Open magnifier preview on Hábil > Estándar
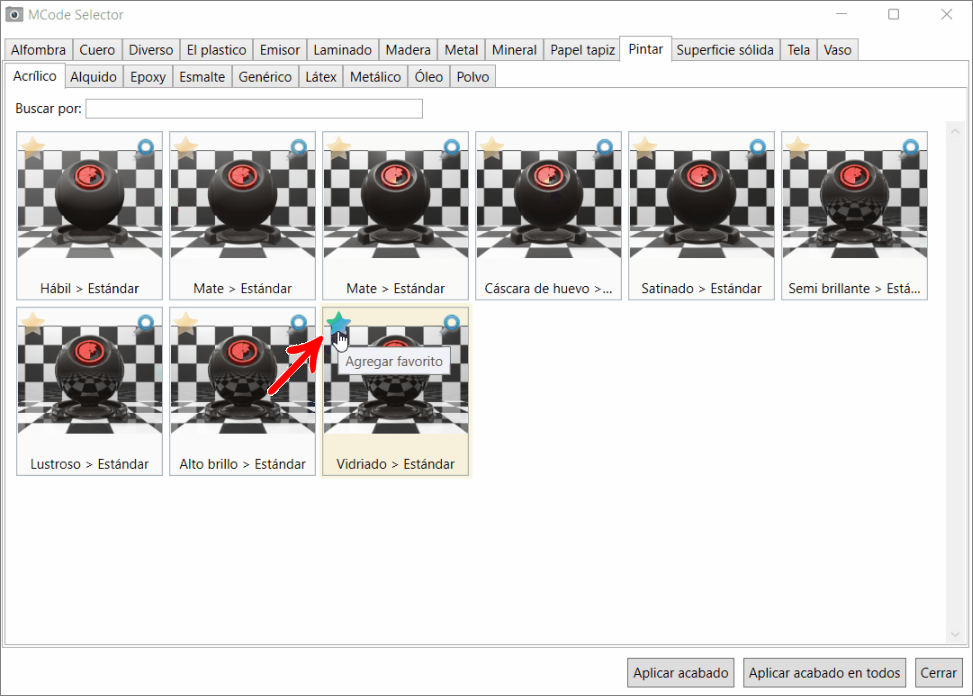The image size is (973, 696). point(145,148)
